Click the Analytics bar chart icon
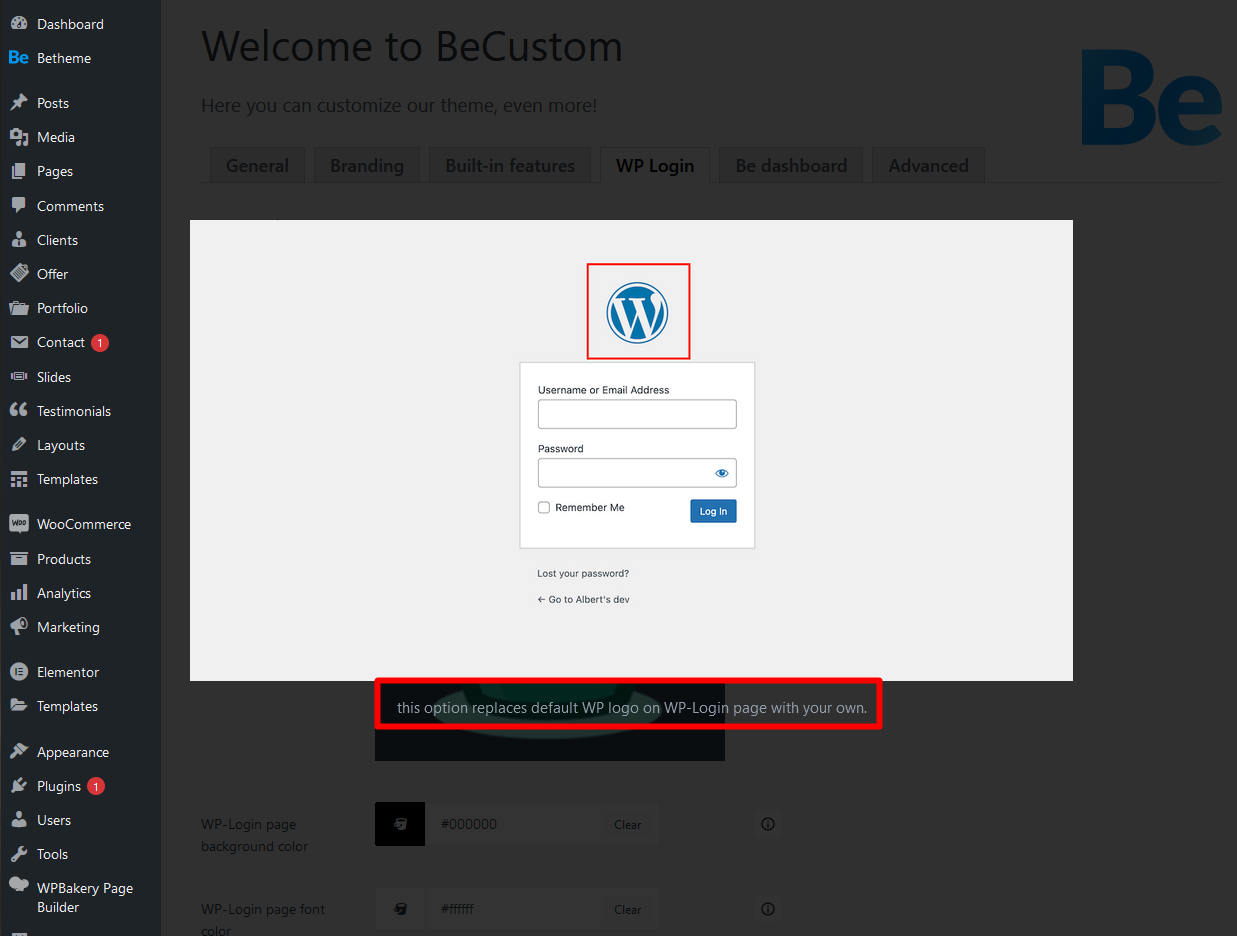 coord(18,593)
